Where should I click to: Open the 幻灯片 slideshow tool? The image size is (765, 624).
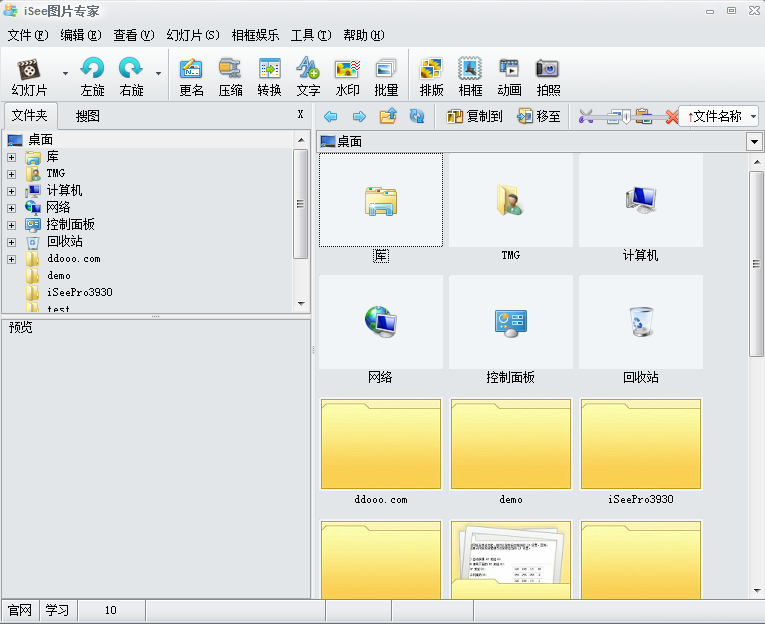[x=29, y=76]
